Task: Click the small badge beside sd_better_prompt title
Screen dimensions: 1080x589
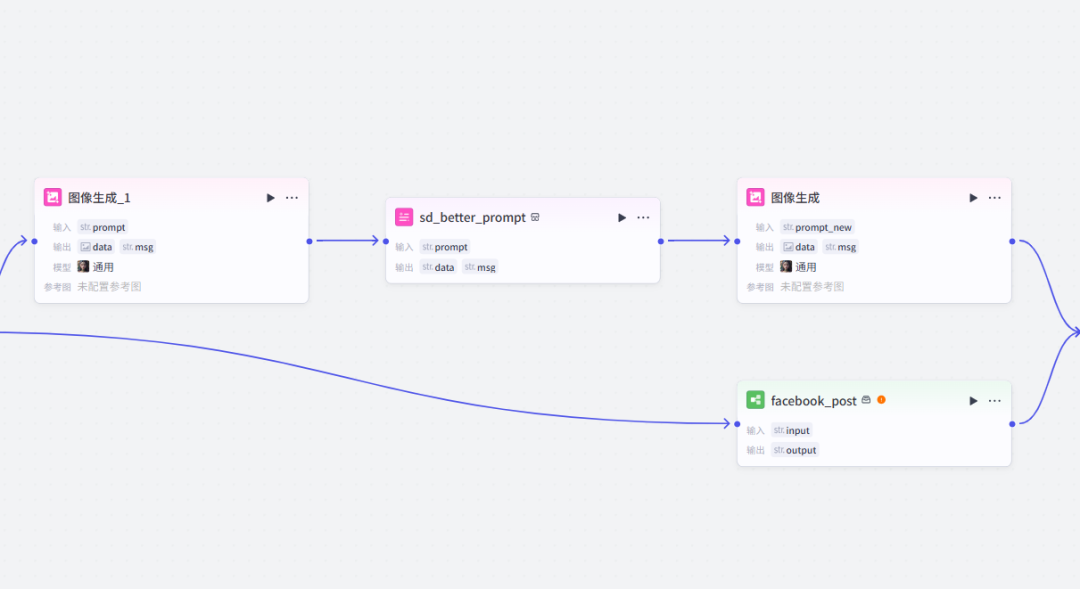Action: coord(536,217)
